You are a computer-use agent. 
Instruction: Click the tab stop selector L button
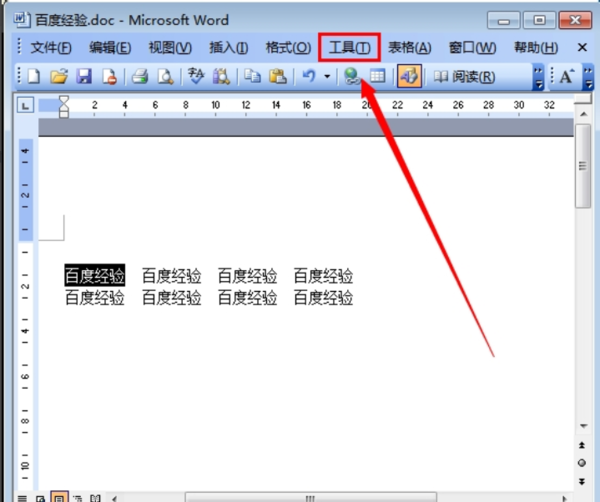click(26, 105)
